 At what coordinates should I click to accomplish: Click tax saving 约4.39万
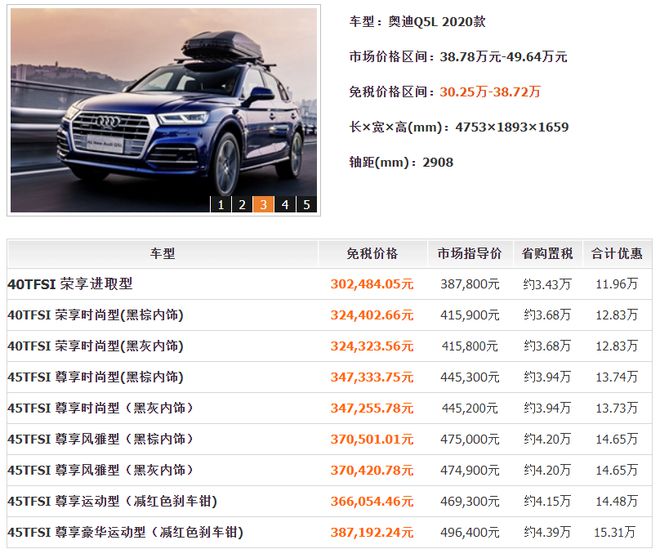547,532
